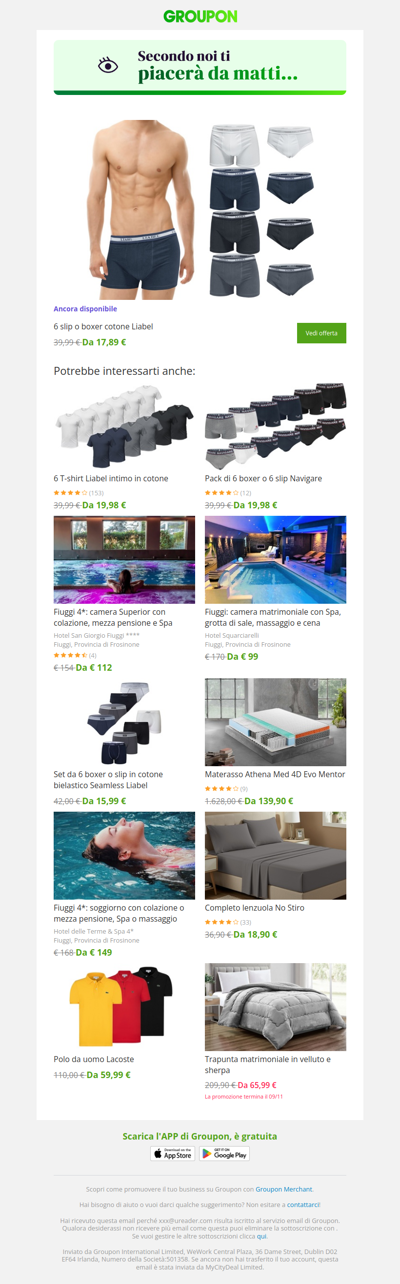Click the star rating under Pack Navigare boxer

221,493
